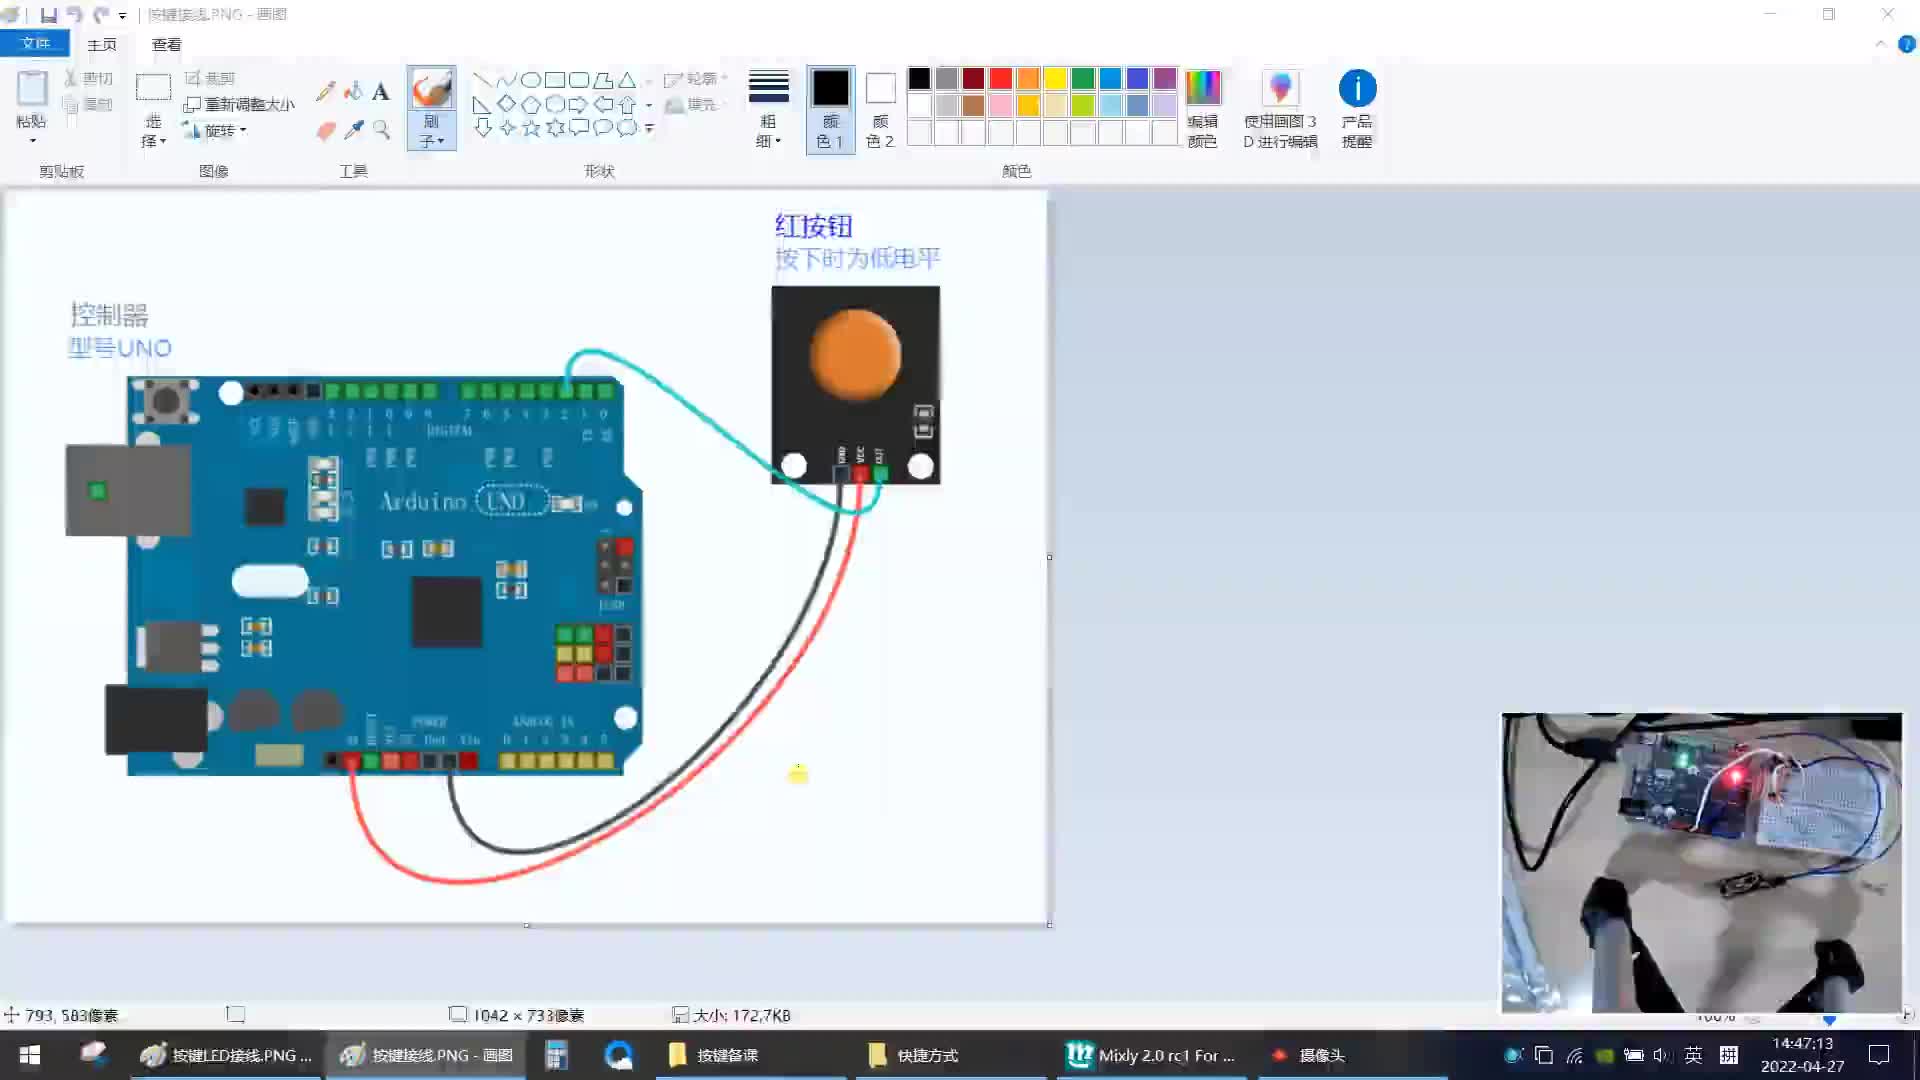
Task: Pick the pink color swatch
Action: [1001, 105]
